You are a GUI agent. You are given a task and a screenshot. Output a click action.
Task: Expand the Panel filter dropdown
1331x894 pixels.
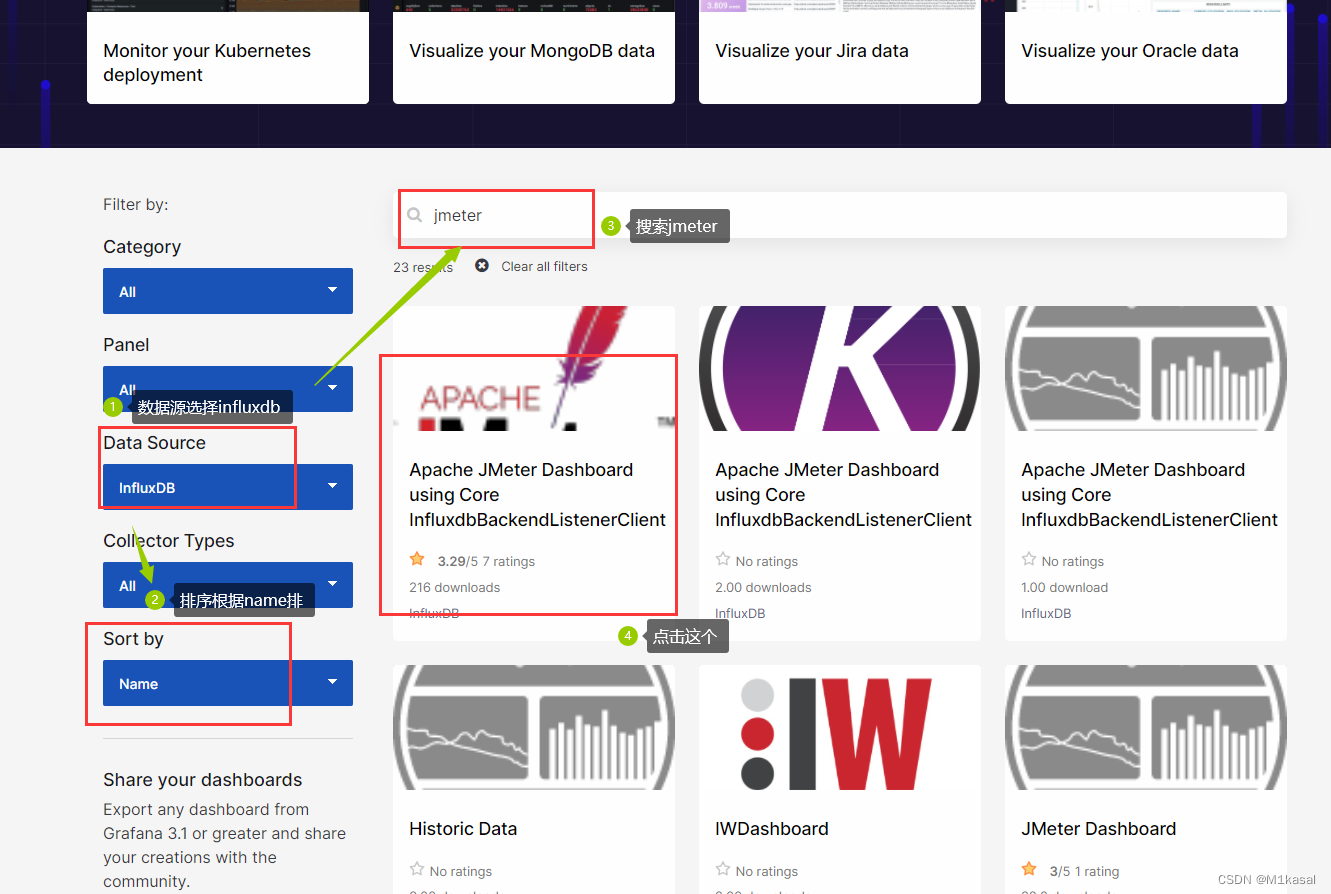pyautogui.click(x=228, y=389)
